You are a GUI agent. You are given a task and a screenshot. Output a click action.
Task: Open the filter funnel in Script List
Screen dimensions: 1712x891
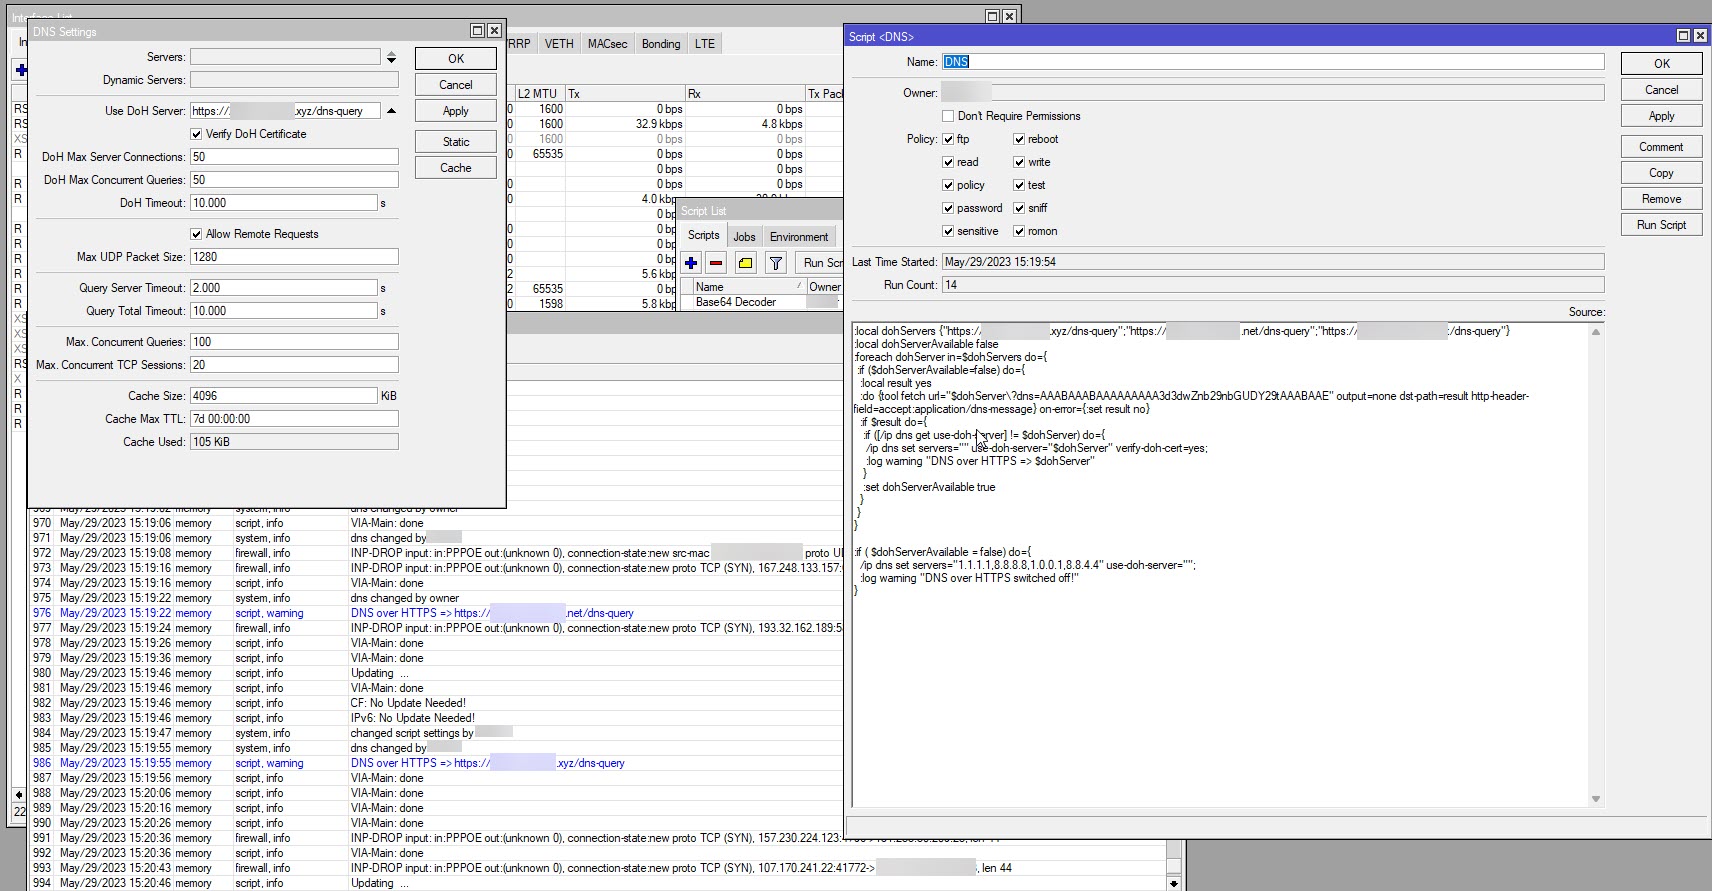click(x=775, y=263)
